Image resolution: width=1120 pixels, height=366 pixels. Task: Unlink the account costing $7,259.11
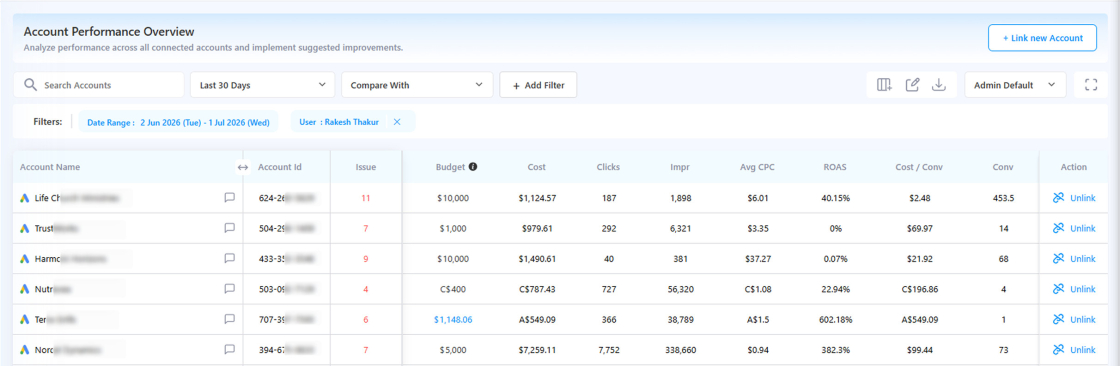pos(1074,350)
